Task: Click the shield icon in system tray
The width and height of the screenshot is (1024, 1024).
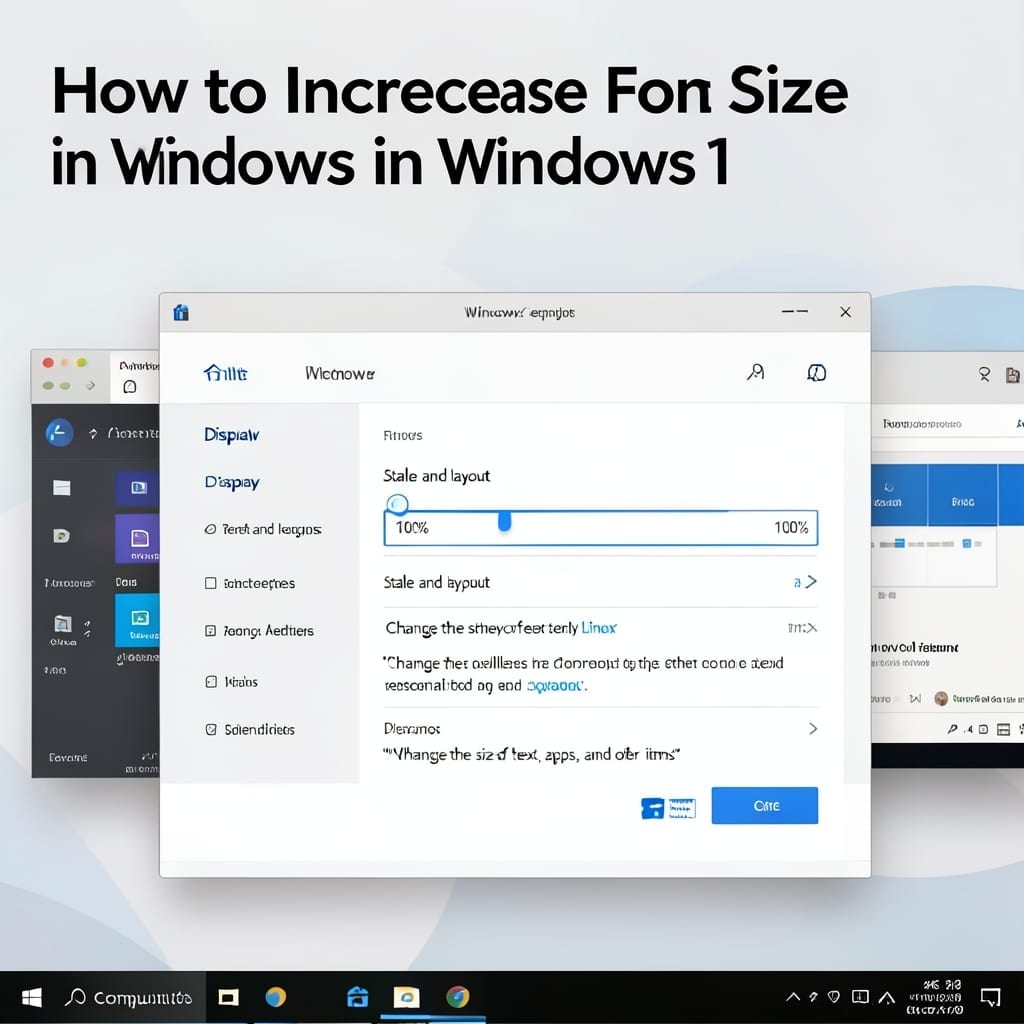Action: (833, 997)
